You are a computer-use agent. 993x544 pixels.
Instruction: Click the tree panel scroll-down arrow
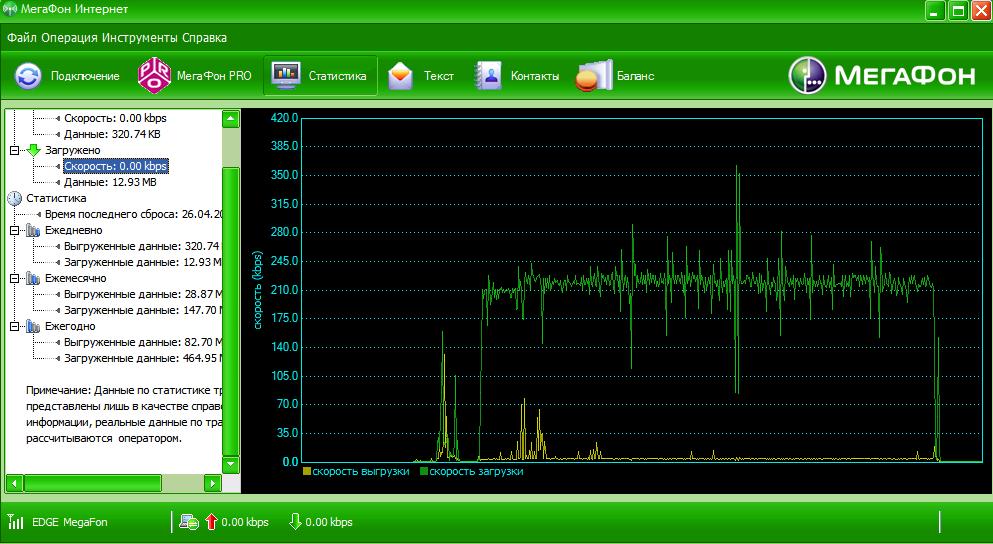[231, 465]
